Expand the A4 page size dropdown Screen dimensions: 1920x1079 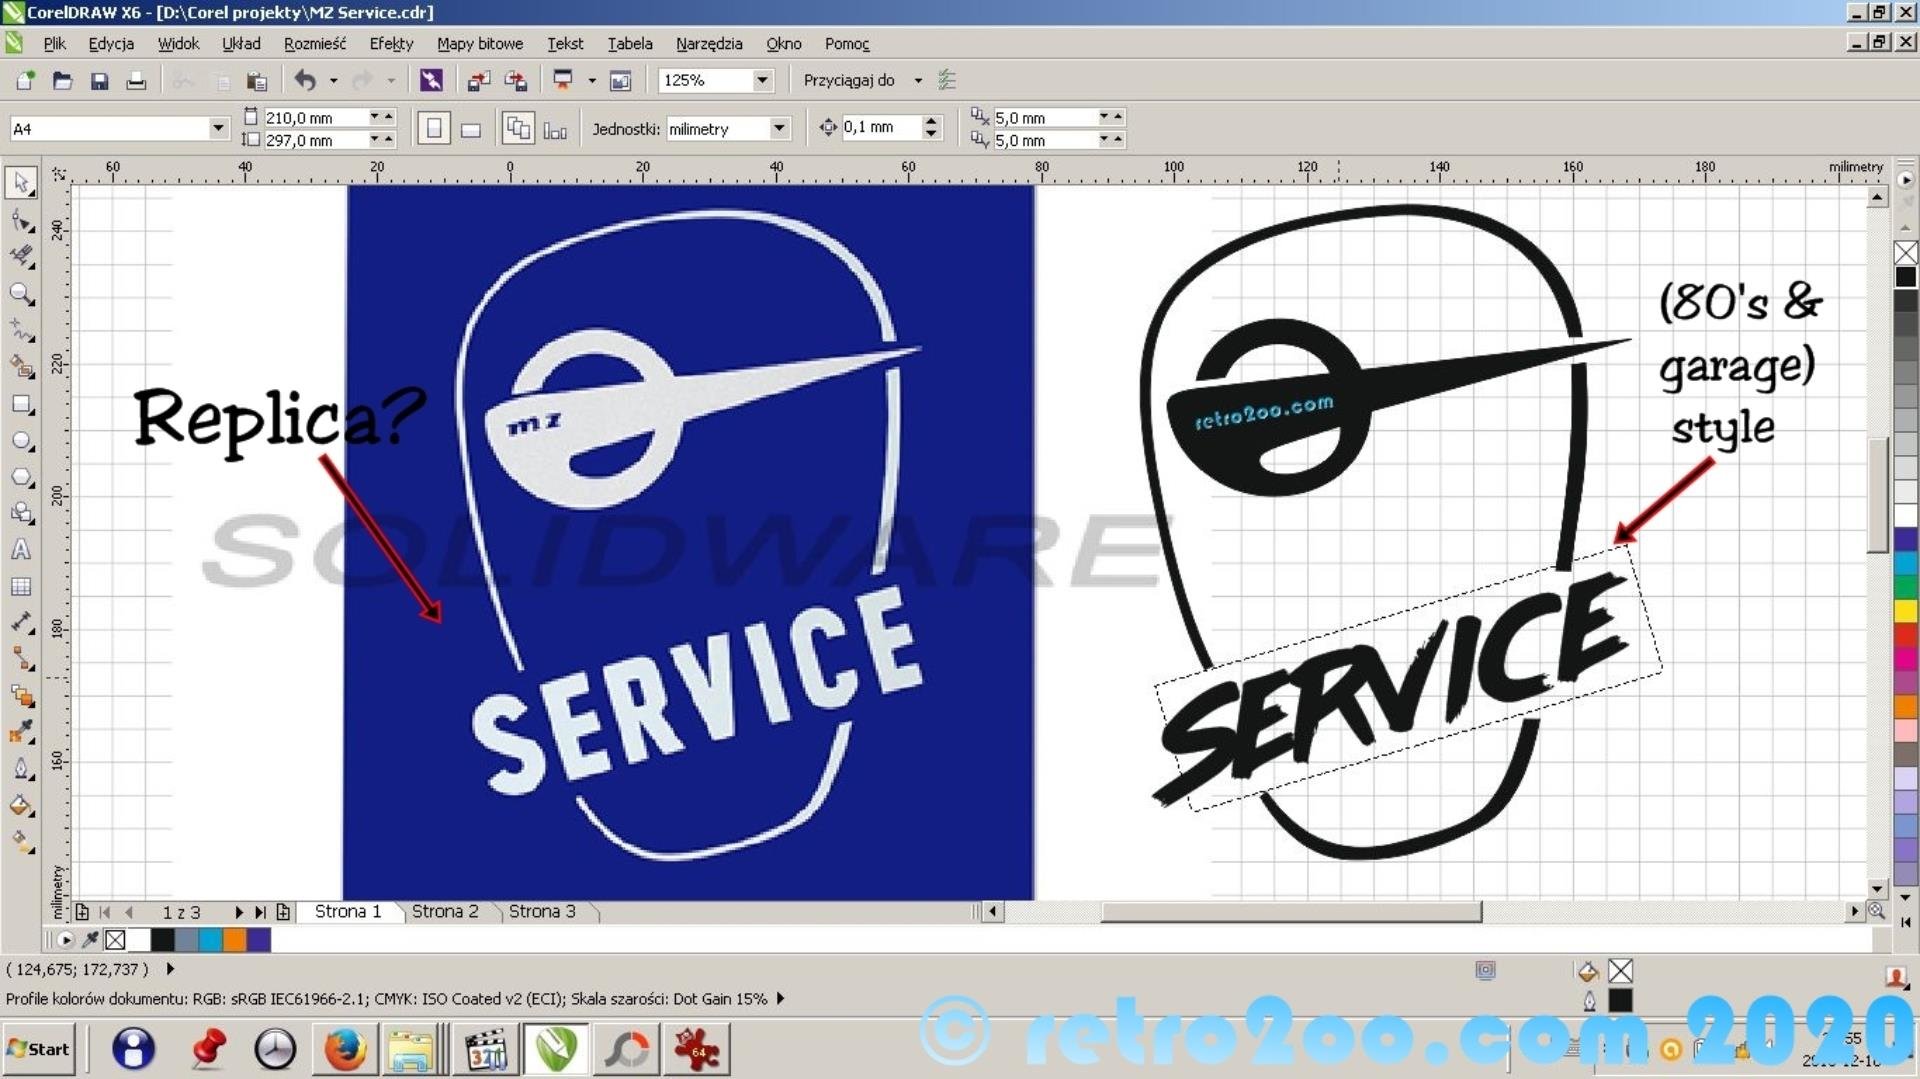218,128
